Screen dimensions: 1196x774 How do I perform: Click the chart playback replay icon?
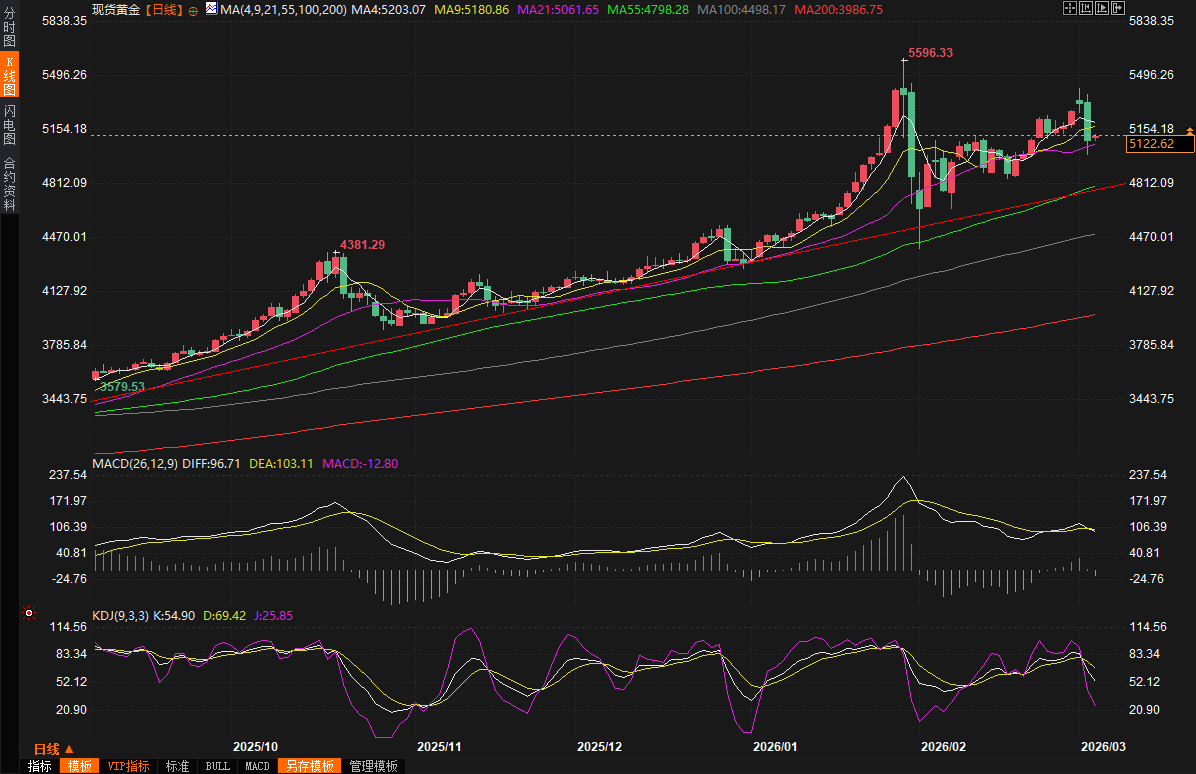point(1101,8)
